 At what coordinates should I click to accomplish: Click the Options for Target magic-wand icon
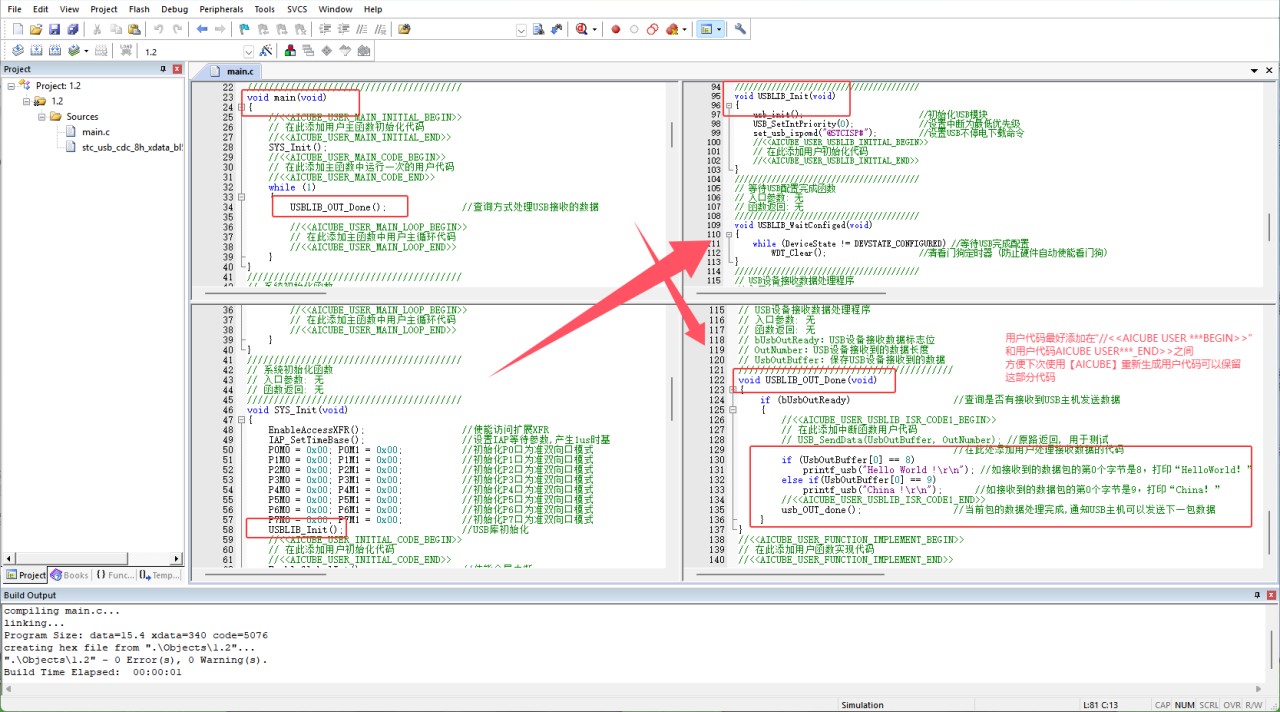coord(266,50)
